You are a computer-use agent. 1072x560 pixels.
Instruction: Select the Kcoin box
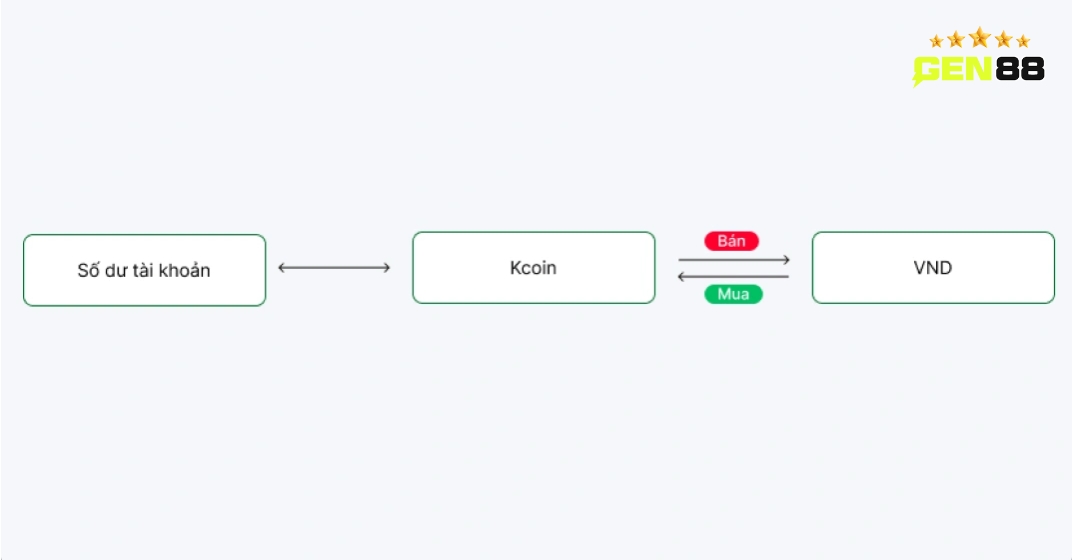click(533, 267)
